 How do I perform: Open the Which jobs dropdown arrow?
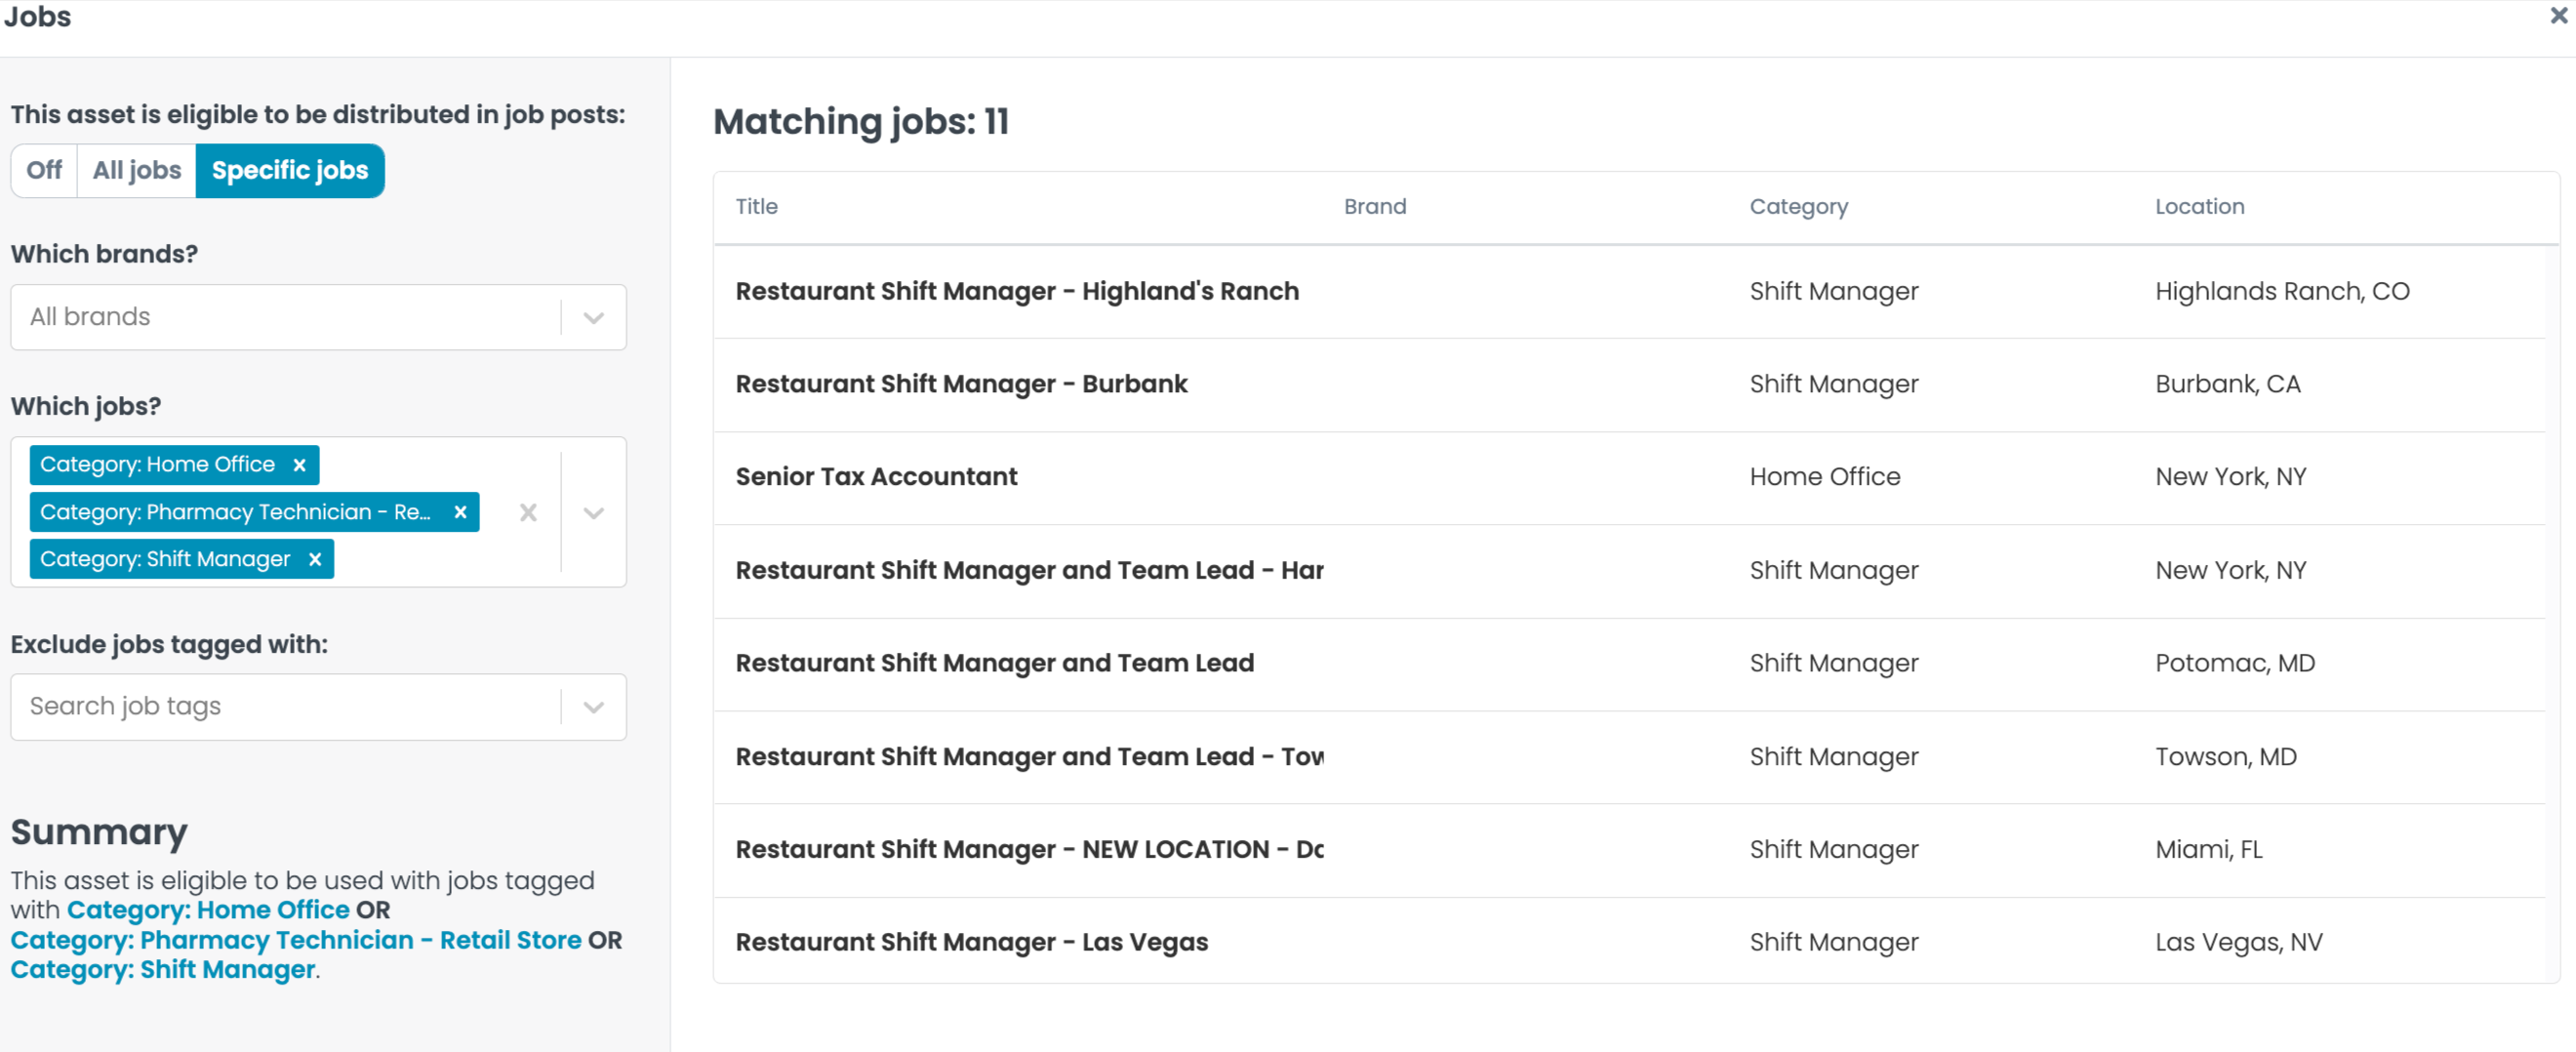(x=593, y=513)
